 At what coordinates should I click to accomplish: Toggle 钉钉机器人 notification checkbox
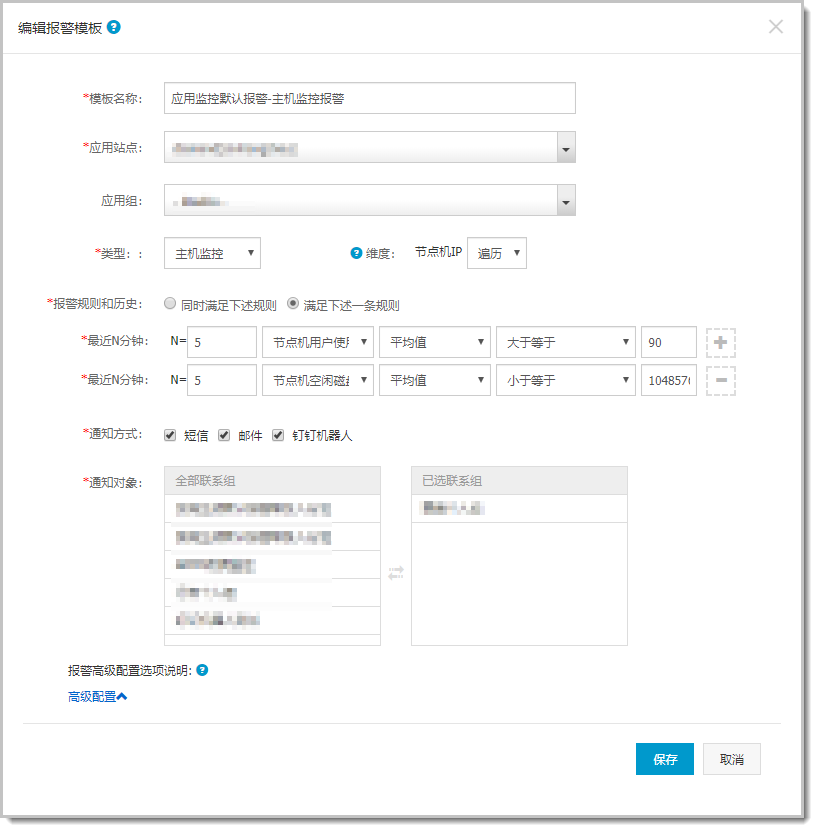pos(278,435)
